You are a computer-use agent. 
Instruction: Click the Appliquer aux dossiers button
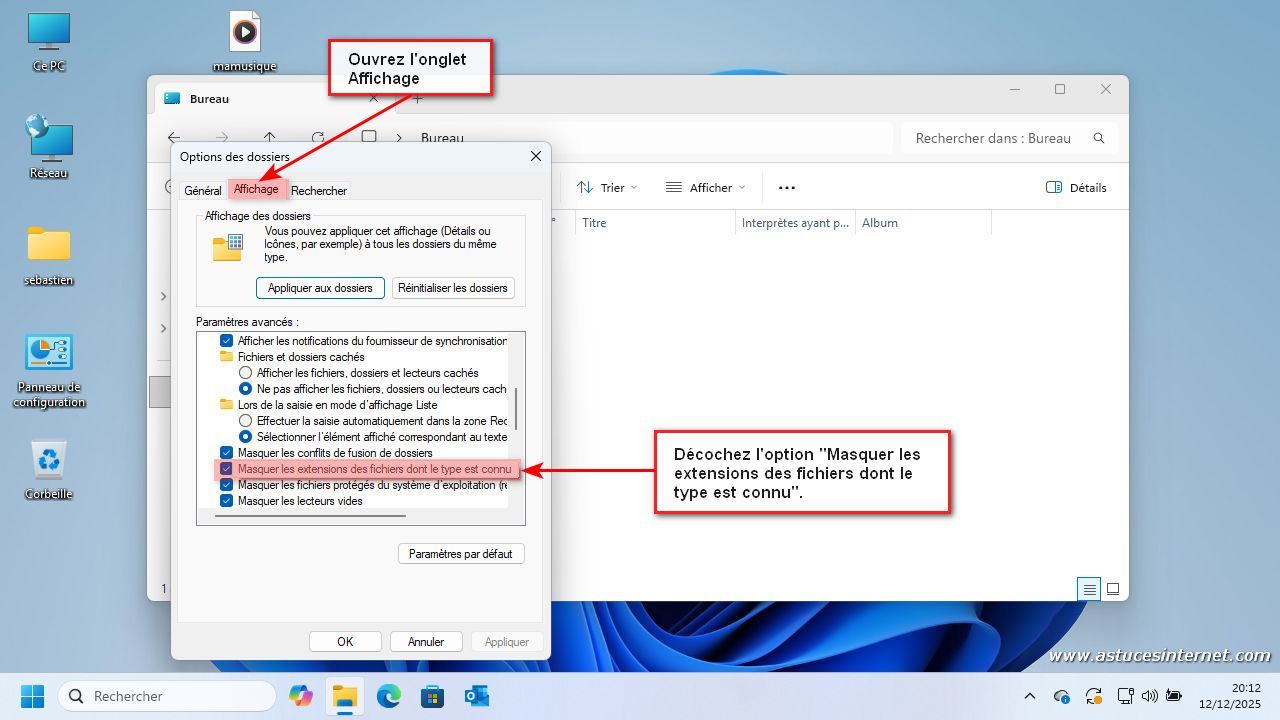(320, 288)
